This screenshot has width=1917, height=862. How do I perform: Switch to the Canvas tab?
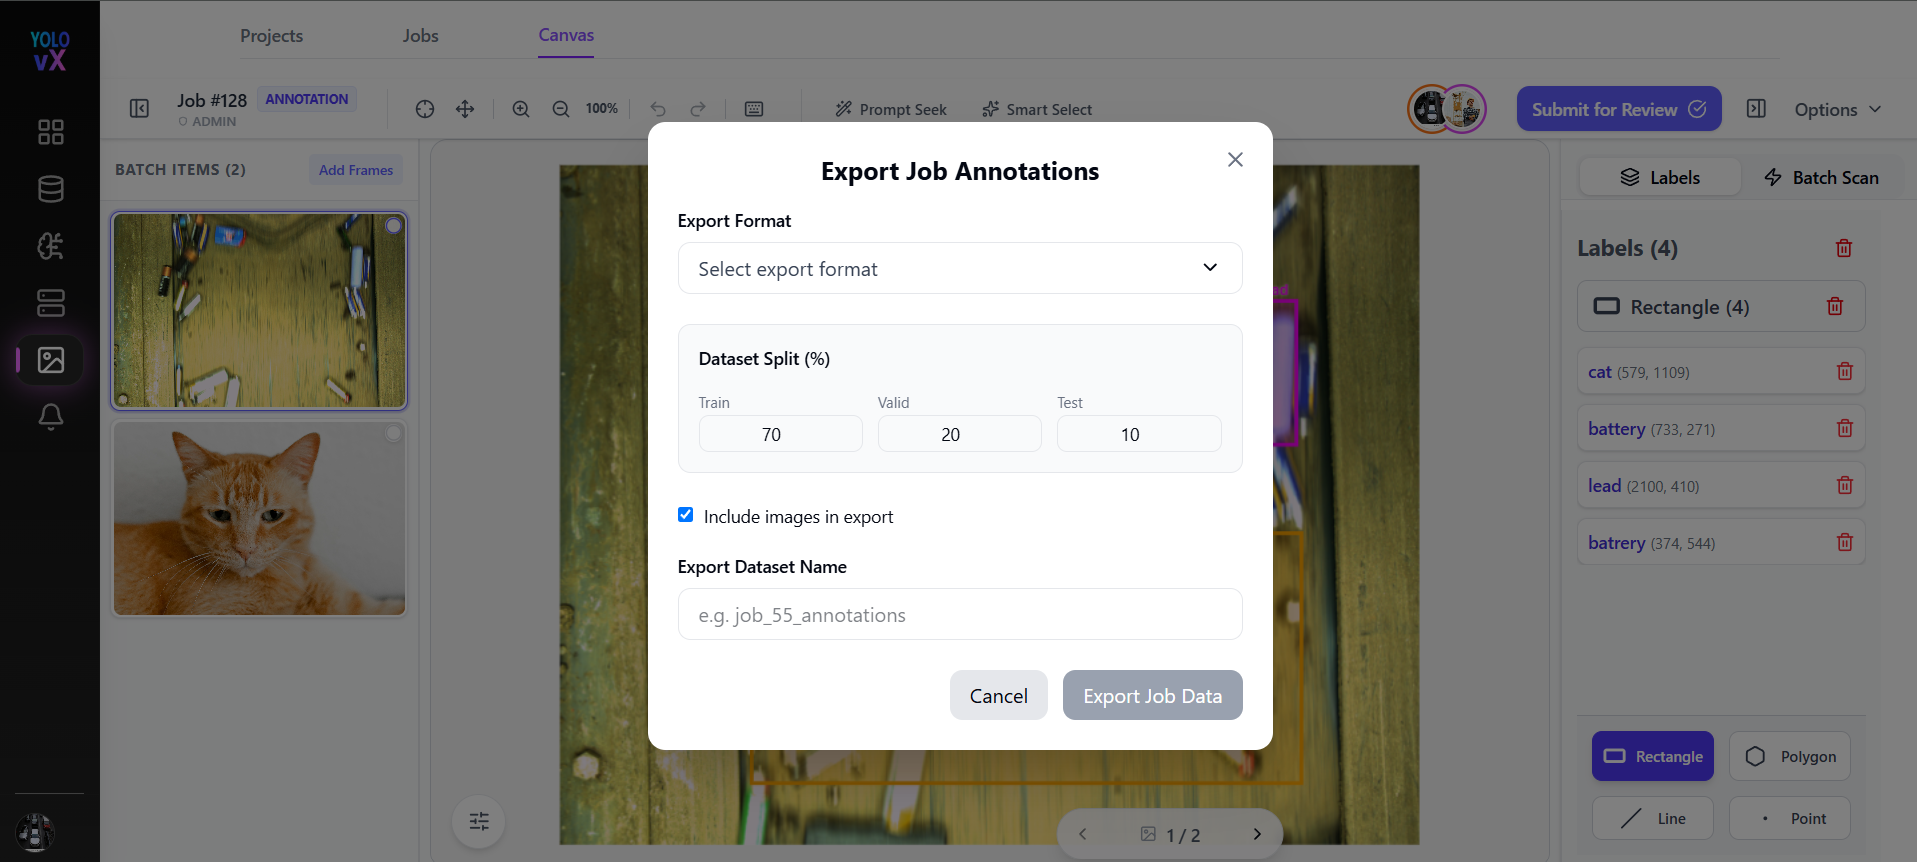[566, 35]
